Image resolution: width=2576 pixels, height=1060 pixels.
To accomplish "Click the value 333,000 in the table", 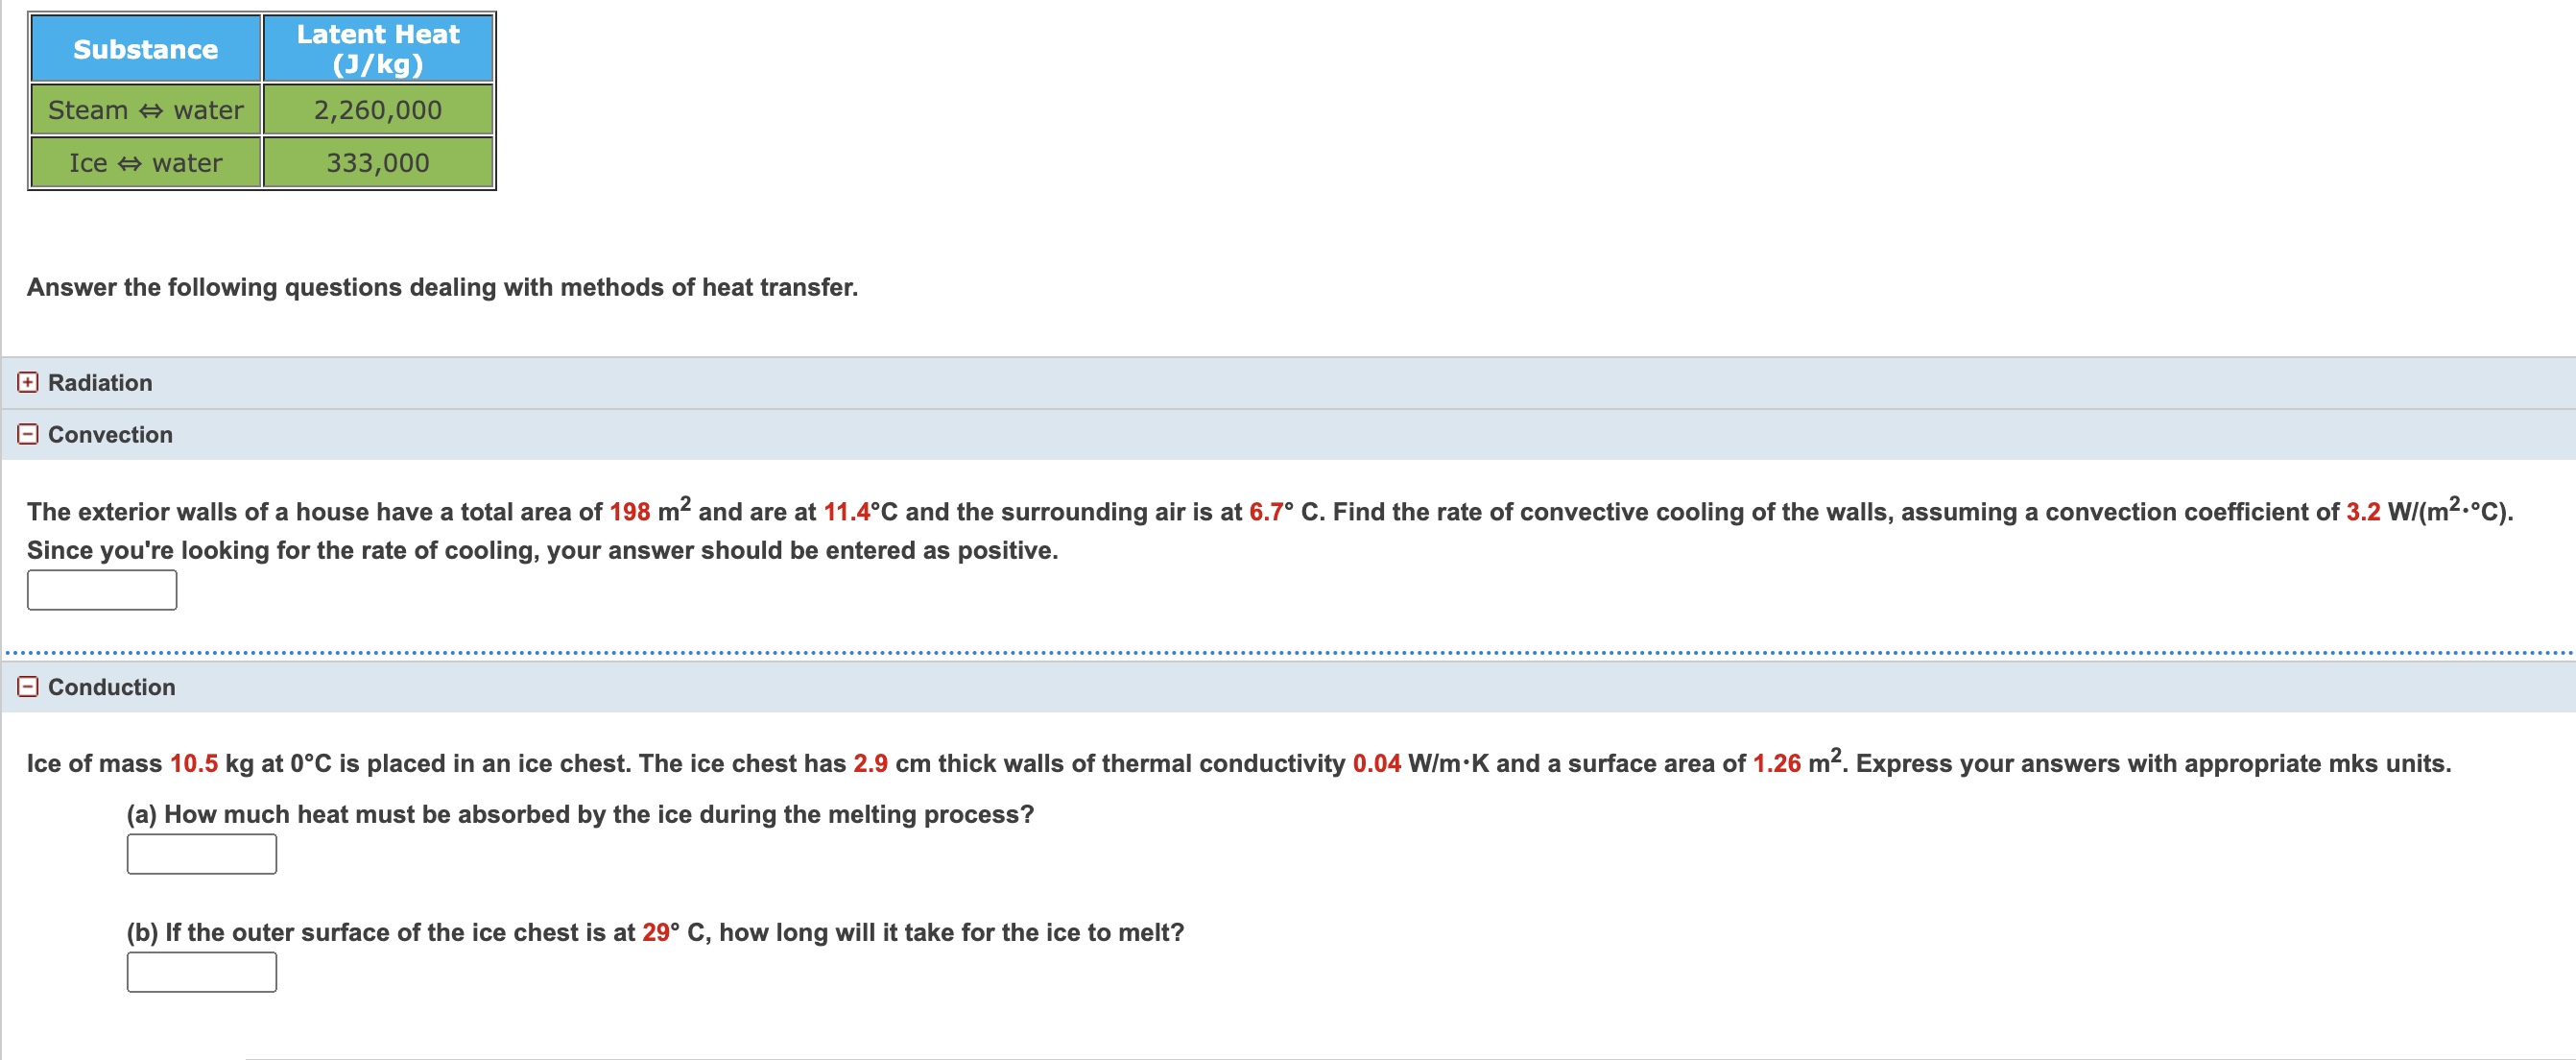I will pyautogui.click(x=377, y=162).
